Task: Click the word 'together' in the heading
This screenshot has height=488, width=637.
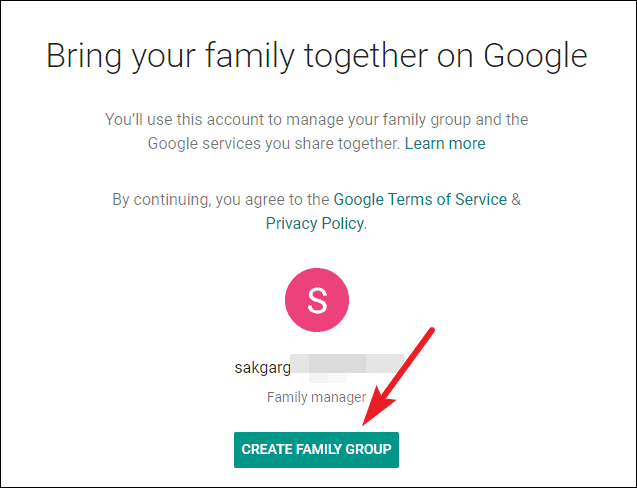Action: [x=366, y=56]
